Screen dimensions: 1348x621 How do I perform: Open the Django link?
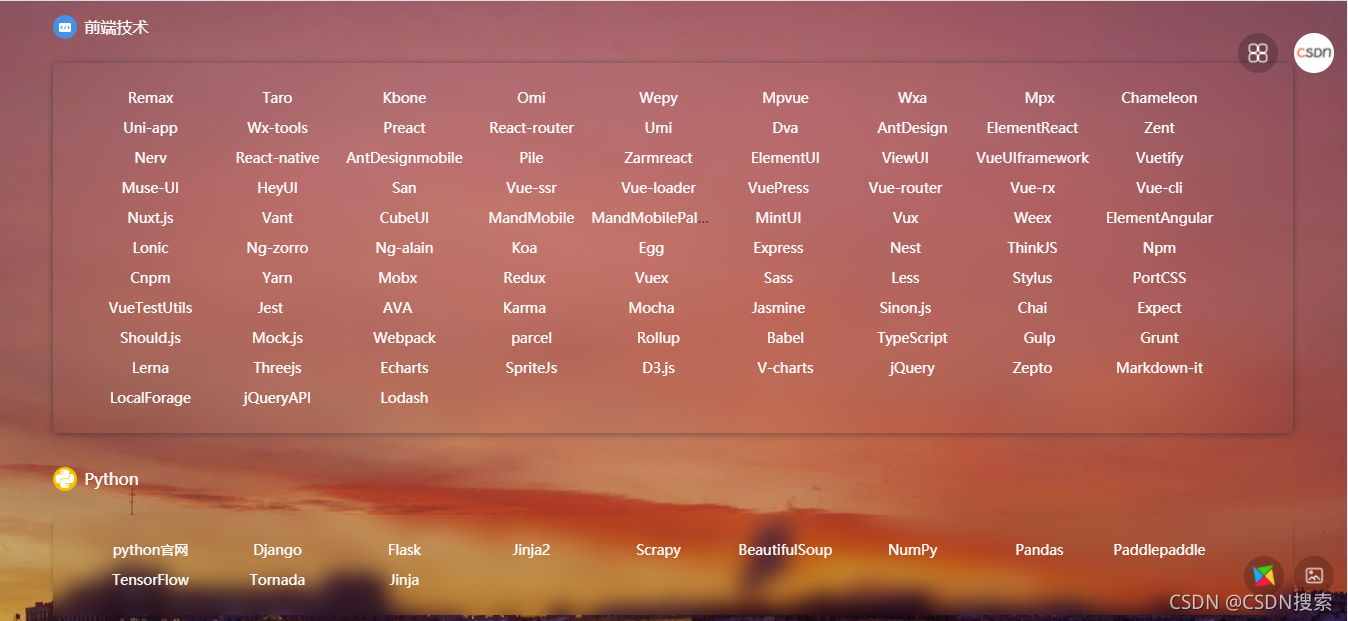[x=278, y=550]
